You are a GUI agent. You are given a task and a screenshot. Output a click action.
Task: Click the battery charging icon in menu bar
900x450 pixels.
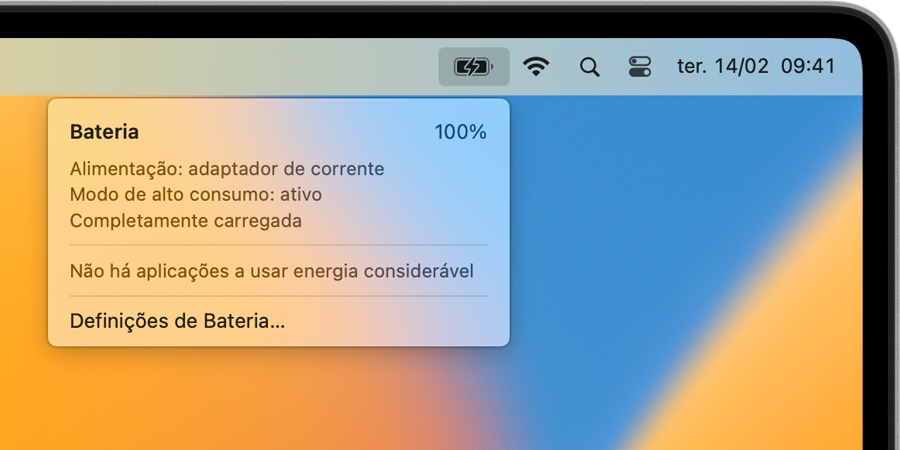click(474, 67)
